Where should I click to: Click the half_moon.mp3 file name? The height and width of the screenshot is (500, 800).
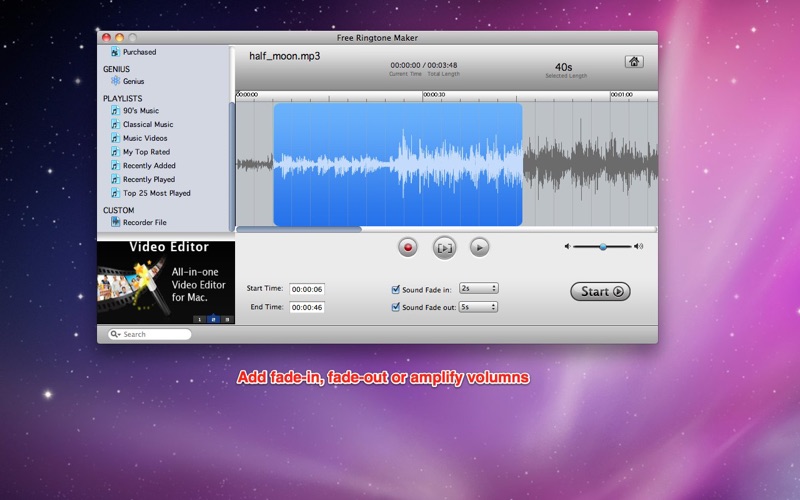tap(285, 56)
